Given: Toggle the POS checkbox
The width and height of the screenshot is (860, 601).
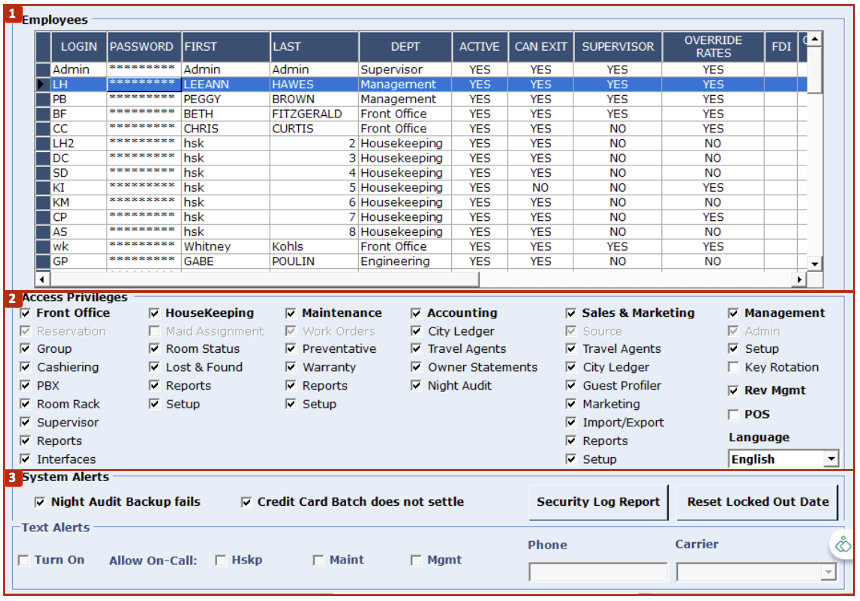Looking at the screenshot, I should pos(734,414).
